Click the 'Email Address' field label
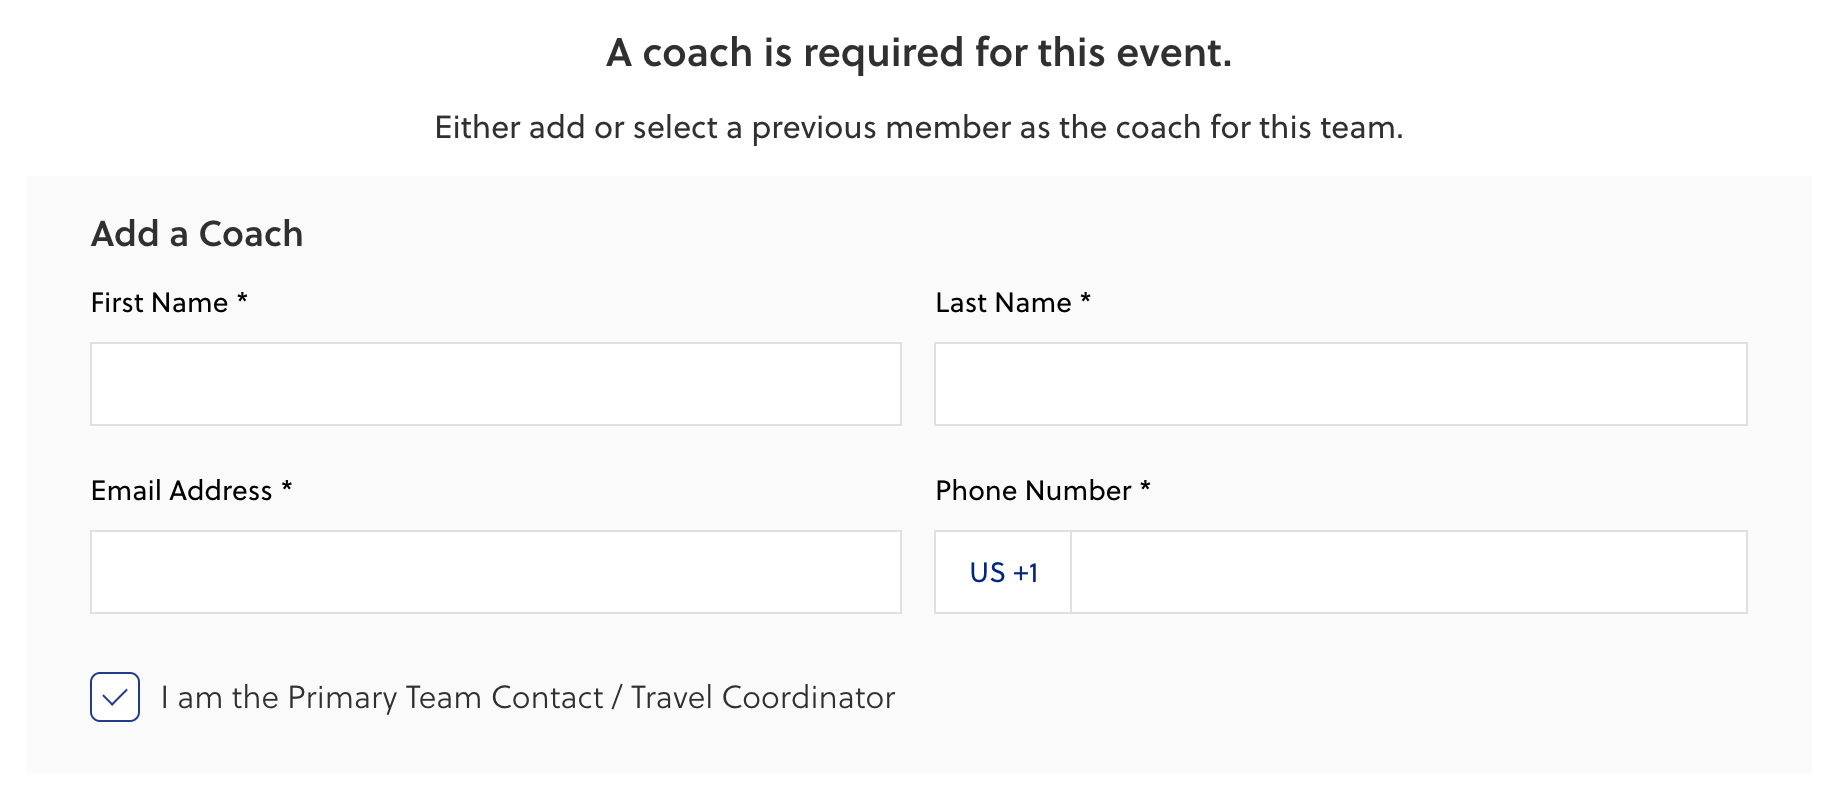This screenshot has width=1838, height=798. [181, 491]
